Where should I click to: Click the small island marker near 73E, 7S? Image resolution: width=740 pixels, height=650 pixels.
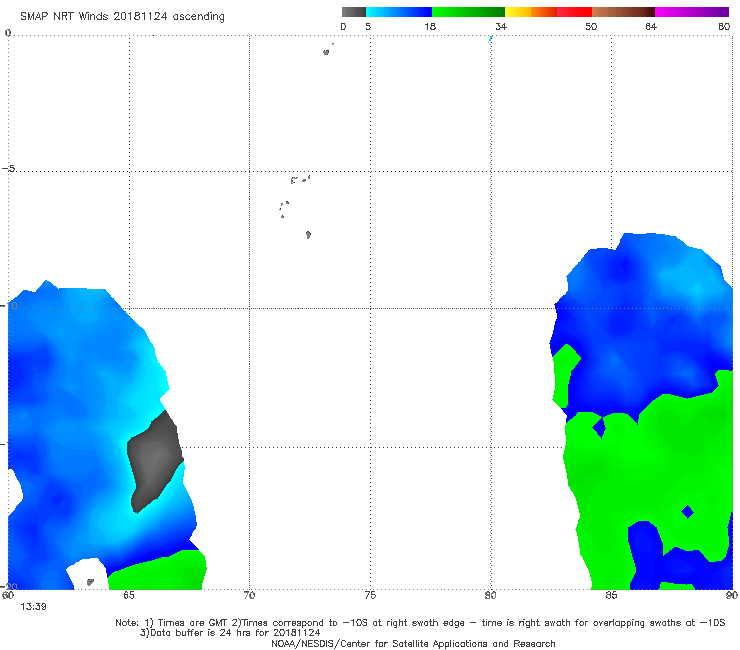tap(308, 235)
